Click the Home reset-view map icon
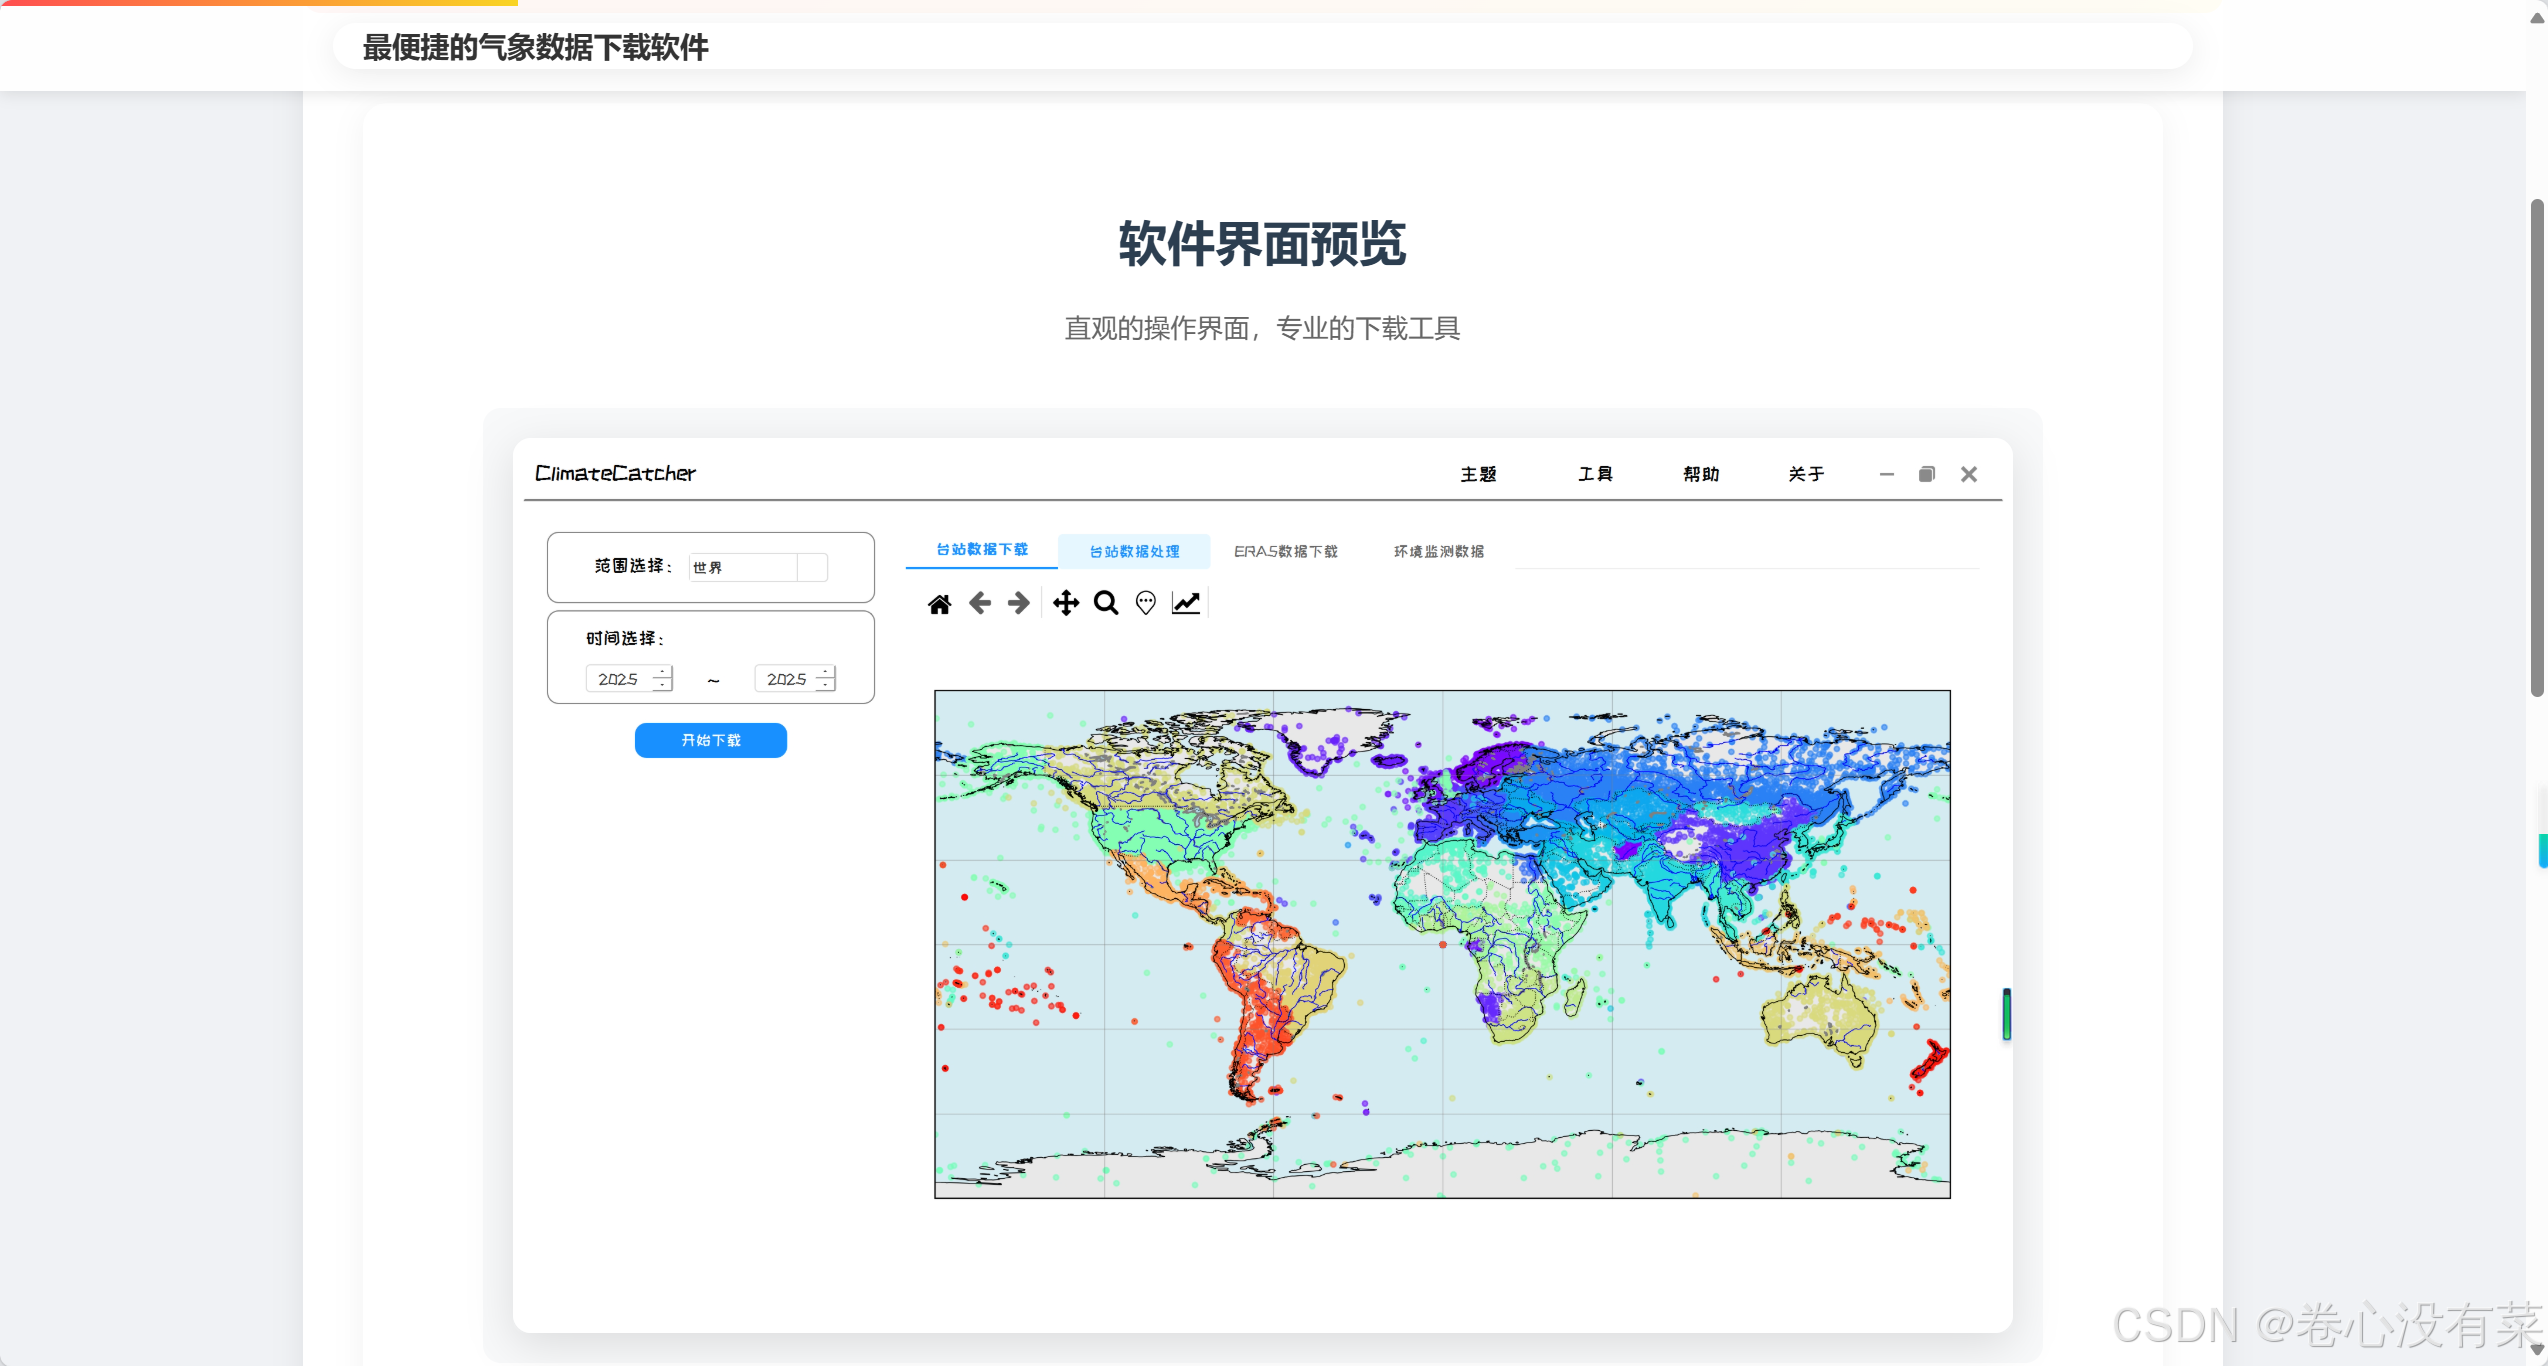Viewport: 2548px width, 1366px height. click(x=939, y=604)
